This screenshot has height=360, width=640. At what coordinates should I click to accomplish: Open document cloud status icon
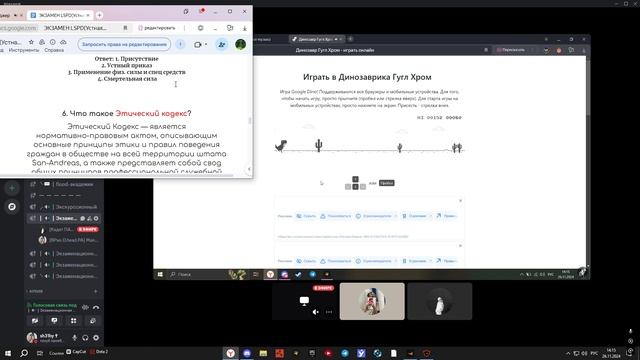63,42
